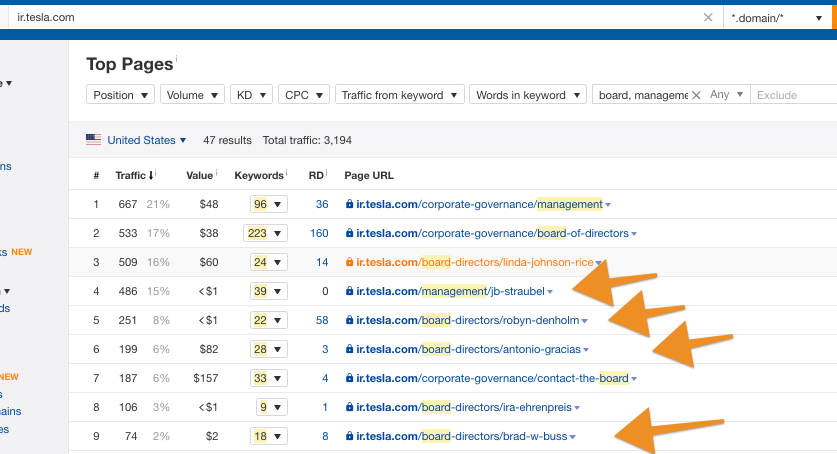
Task: Click the Exclude keywords input
Action: [x=794, y=95]
